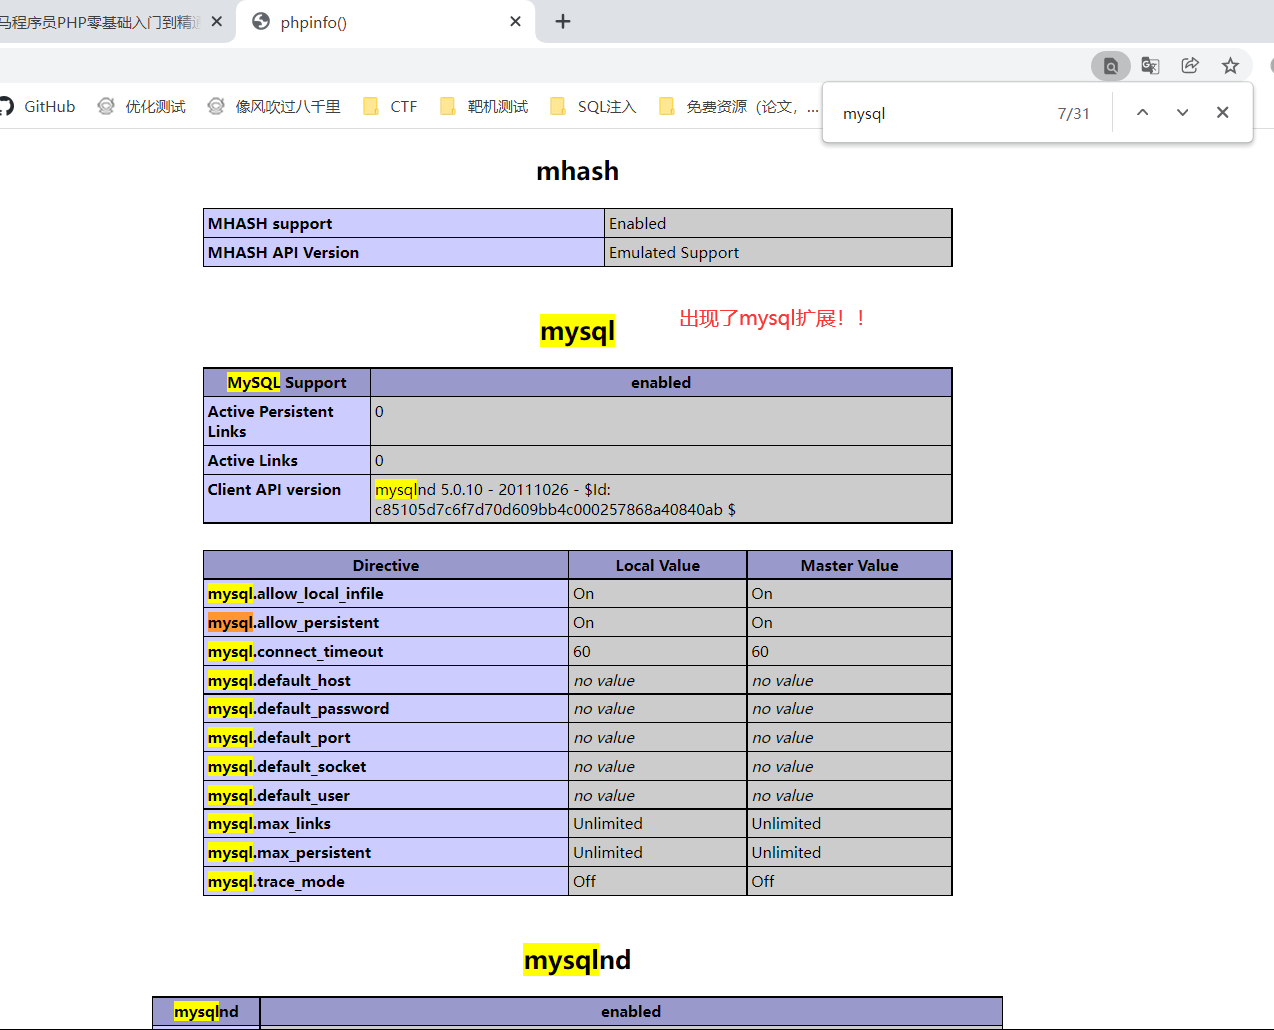Open the SQL注入 bookmarks folder
Screen dimensions: 1274x1030
(x=593, y=106)
